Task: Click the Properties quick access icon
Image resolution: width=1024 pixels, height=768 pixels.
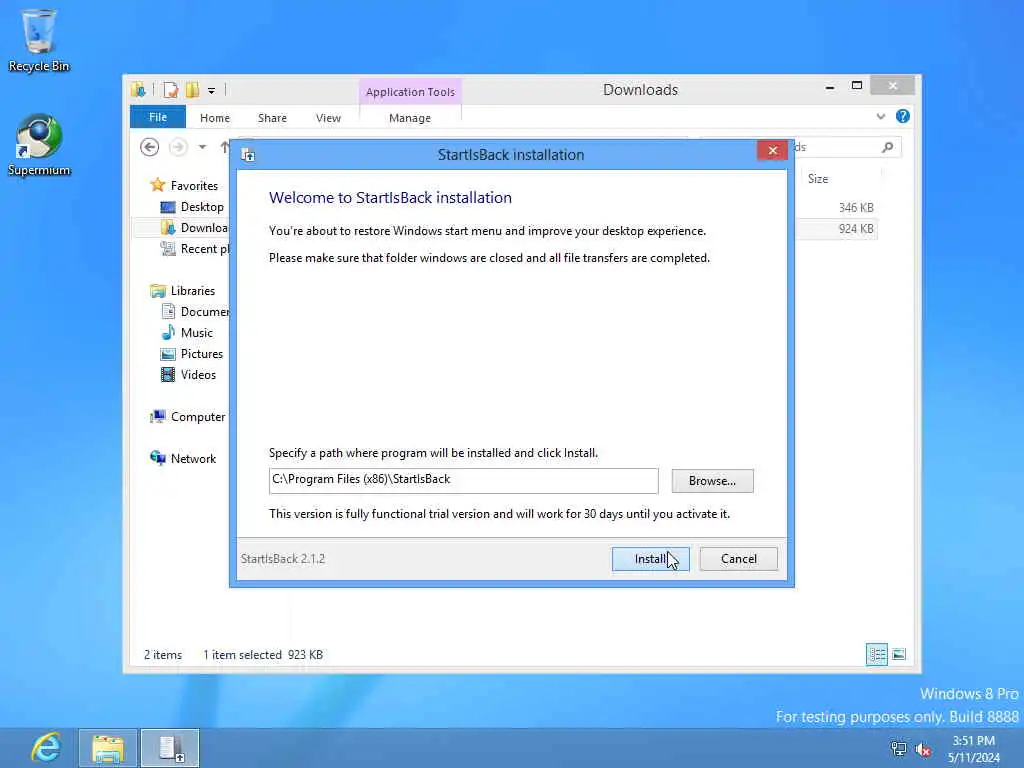Action: (x=170, y=90)
